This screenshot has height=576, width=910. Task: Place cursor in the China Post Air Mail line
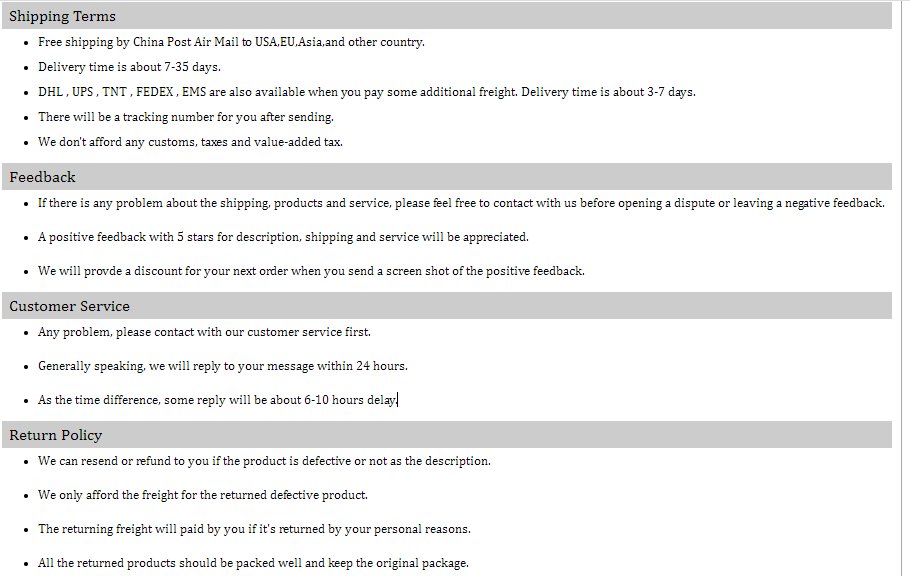(x=231, y=42)
